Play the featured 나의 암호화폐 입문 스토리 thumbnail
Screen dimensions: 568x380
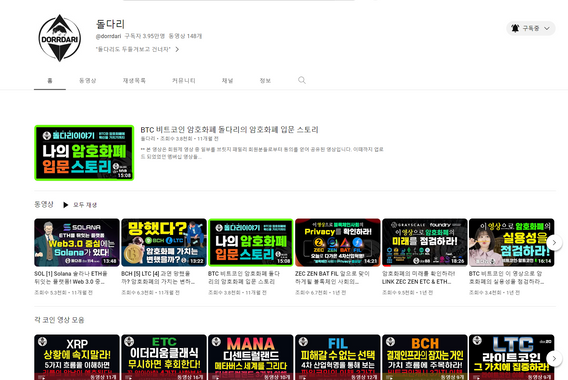pyautogui.click(x=84, y=153)
